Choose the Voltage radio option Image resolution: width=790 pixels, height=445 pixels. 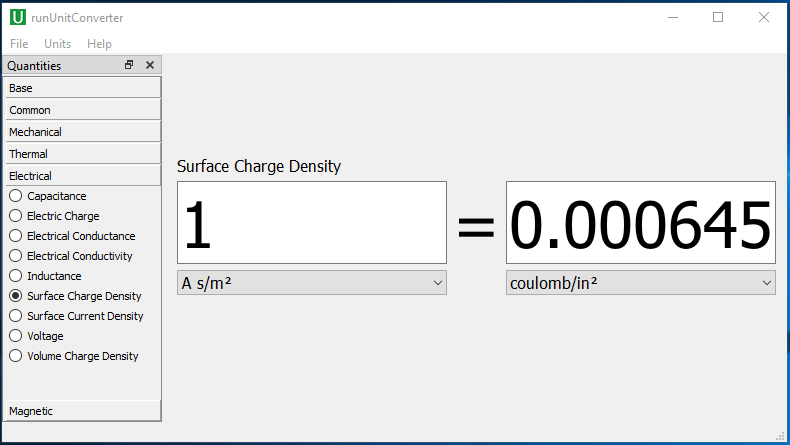16,336
